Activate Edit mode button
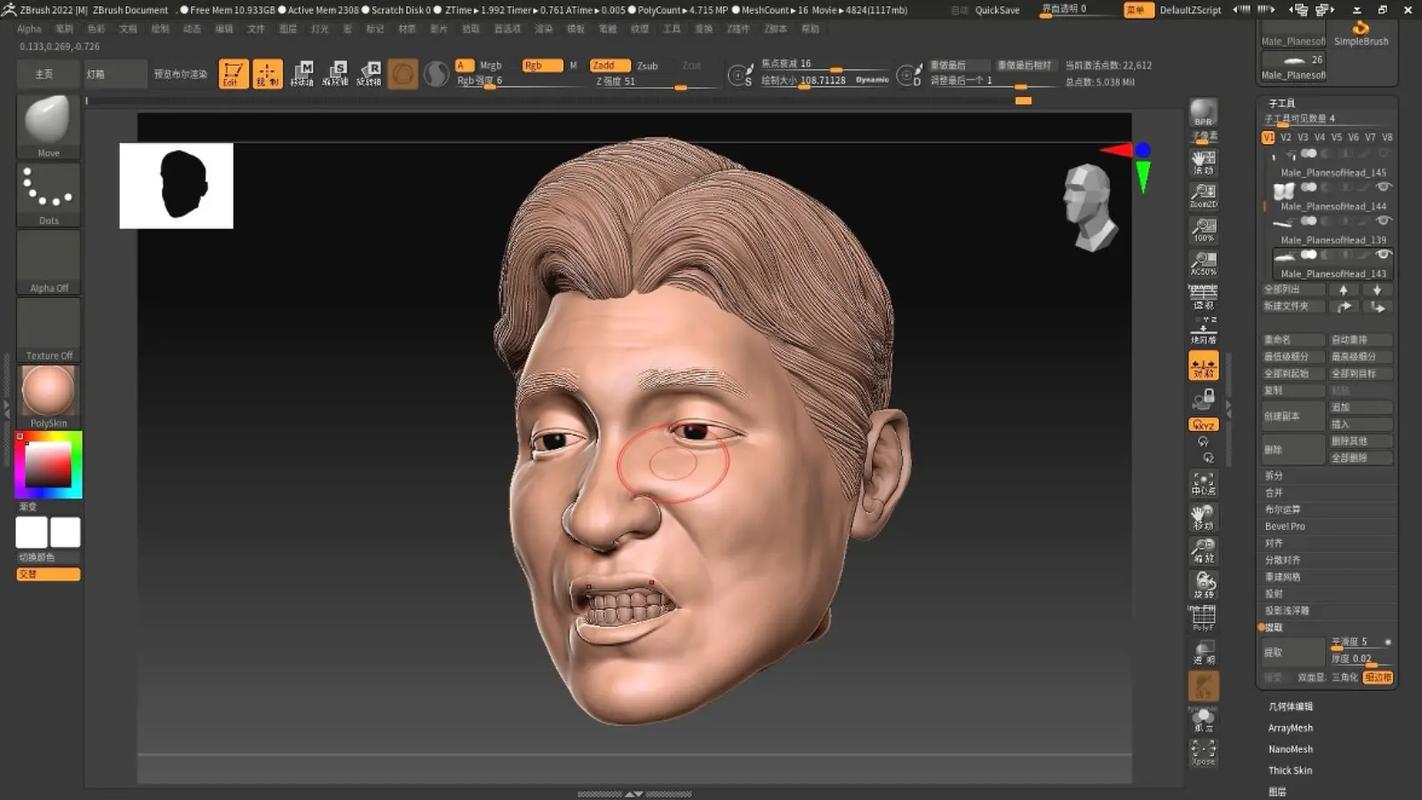The height and width of the screenshot is (800, 1422). click(234, 74)
